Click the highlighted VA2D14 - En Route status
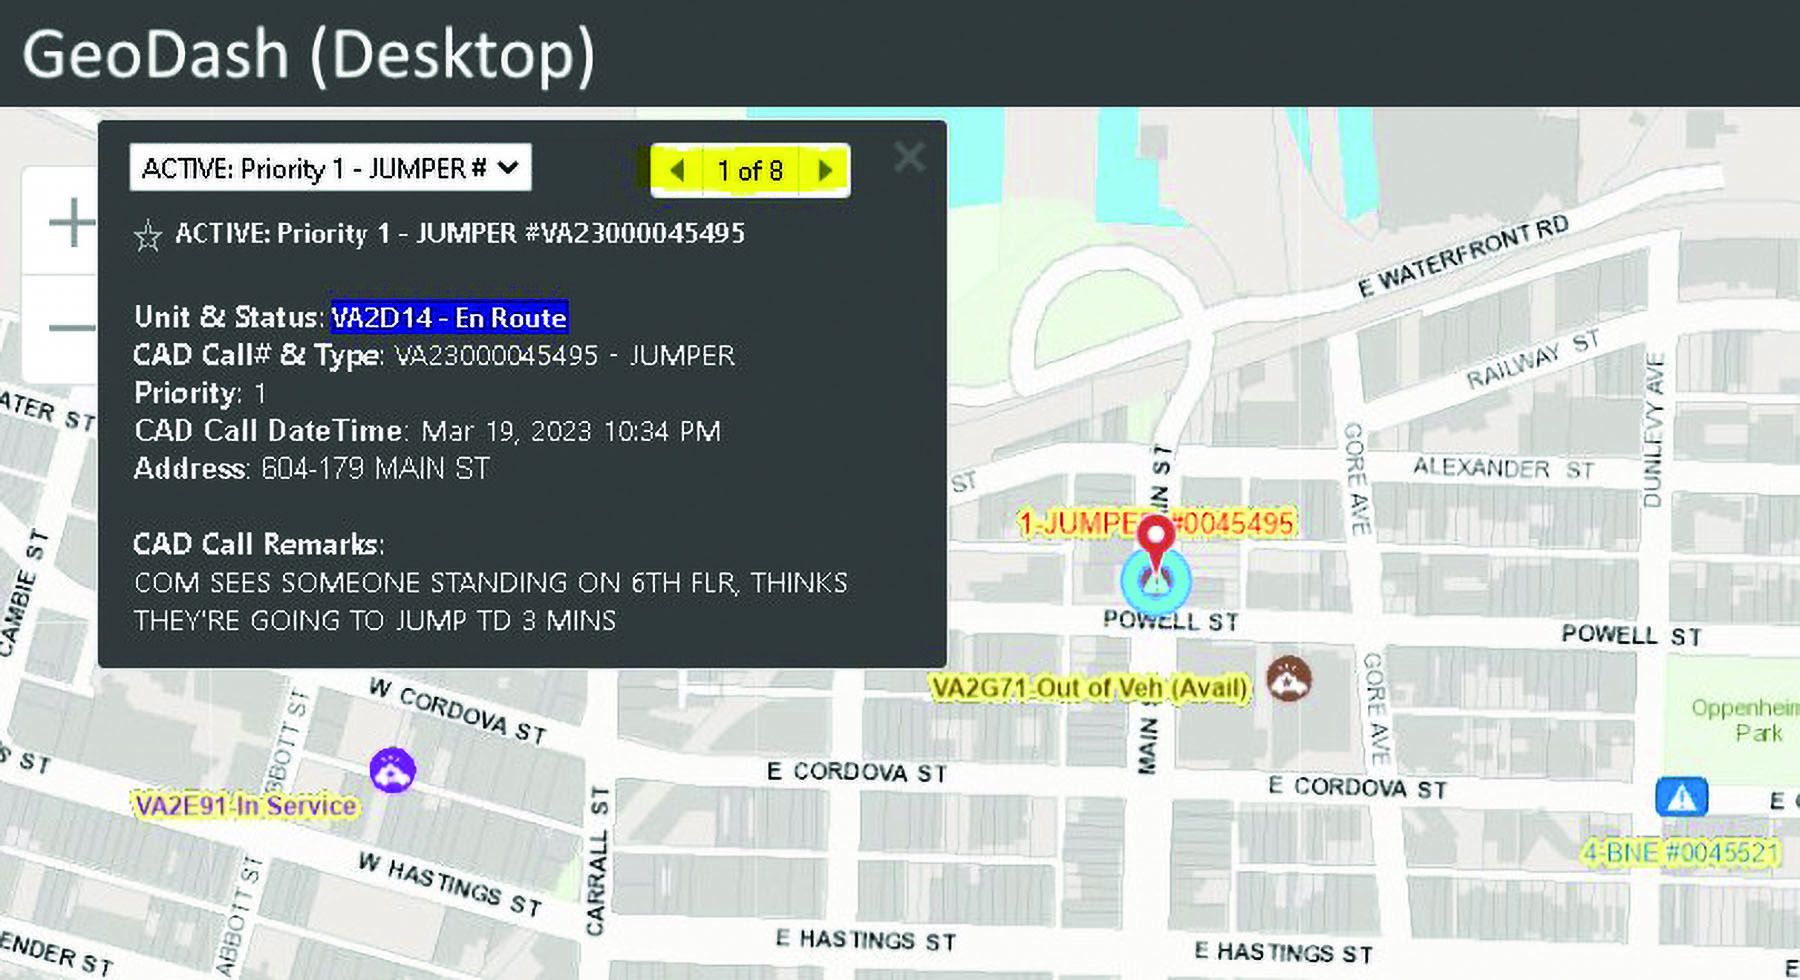Viewport: 1800px width, 980px height. (x=449, y=317)
